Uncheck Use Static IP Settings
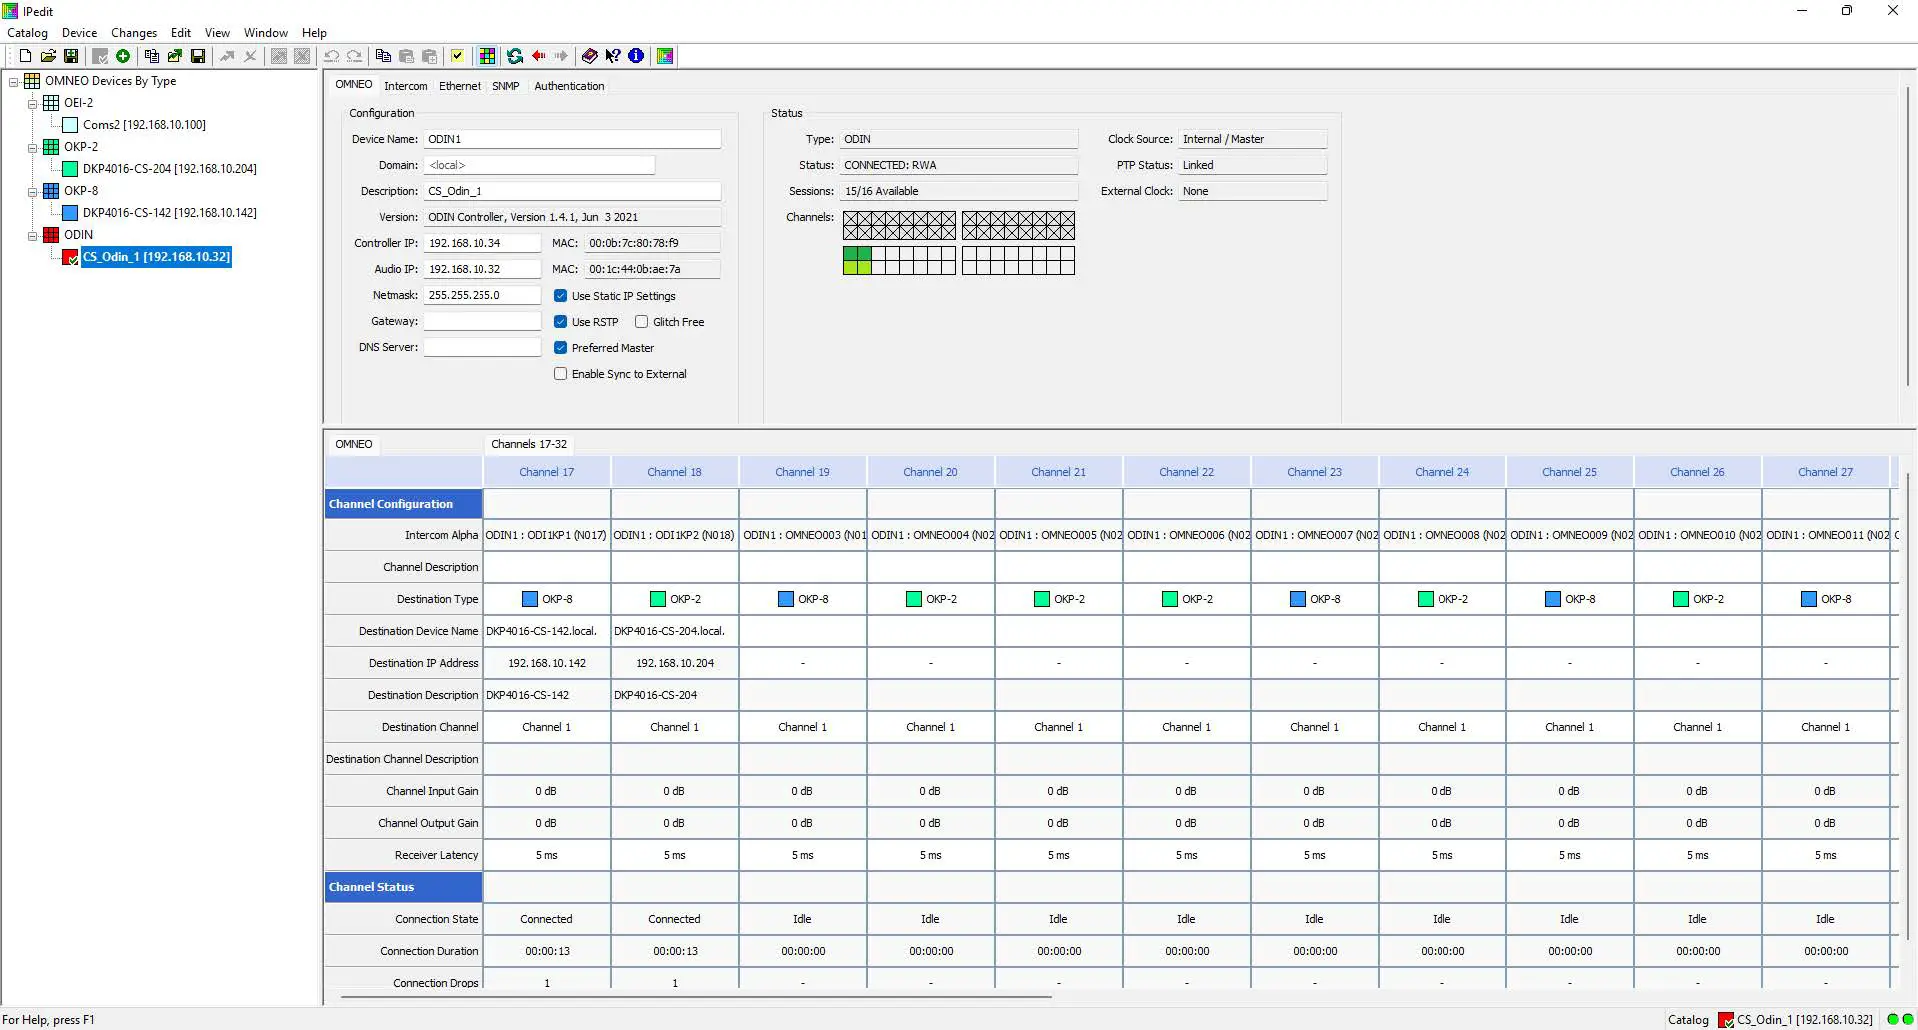Viewport: 1918px width, 1030px height. 561,296
